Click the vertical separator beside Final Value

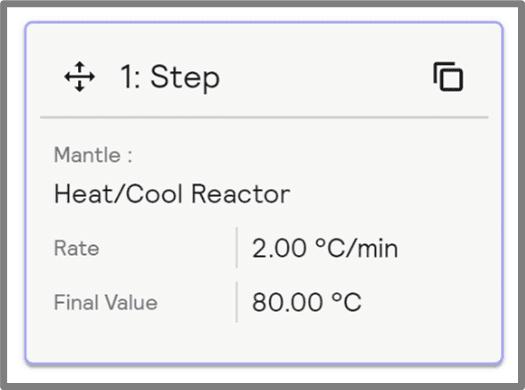pos(237,302)
